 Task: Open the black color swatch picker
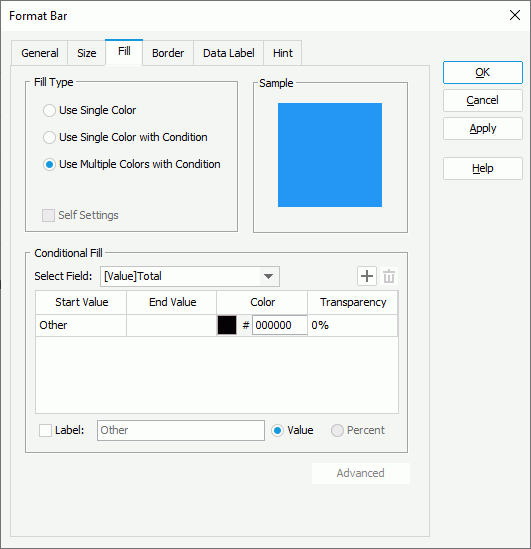pyautogui.click(x=227, y=325)
